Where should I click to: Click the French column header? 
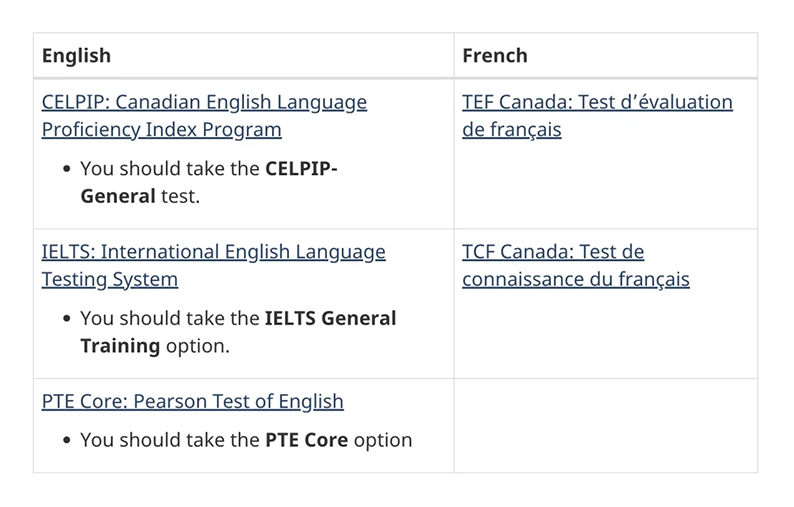click(494, 56)
